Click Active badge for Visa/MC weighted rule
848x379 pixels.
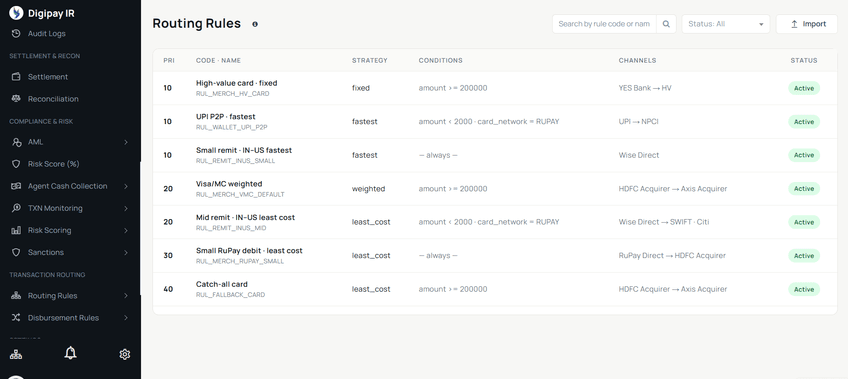click(x=804, y=189)
